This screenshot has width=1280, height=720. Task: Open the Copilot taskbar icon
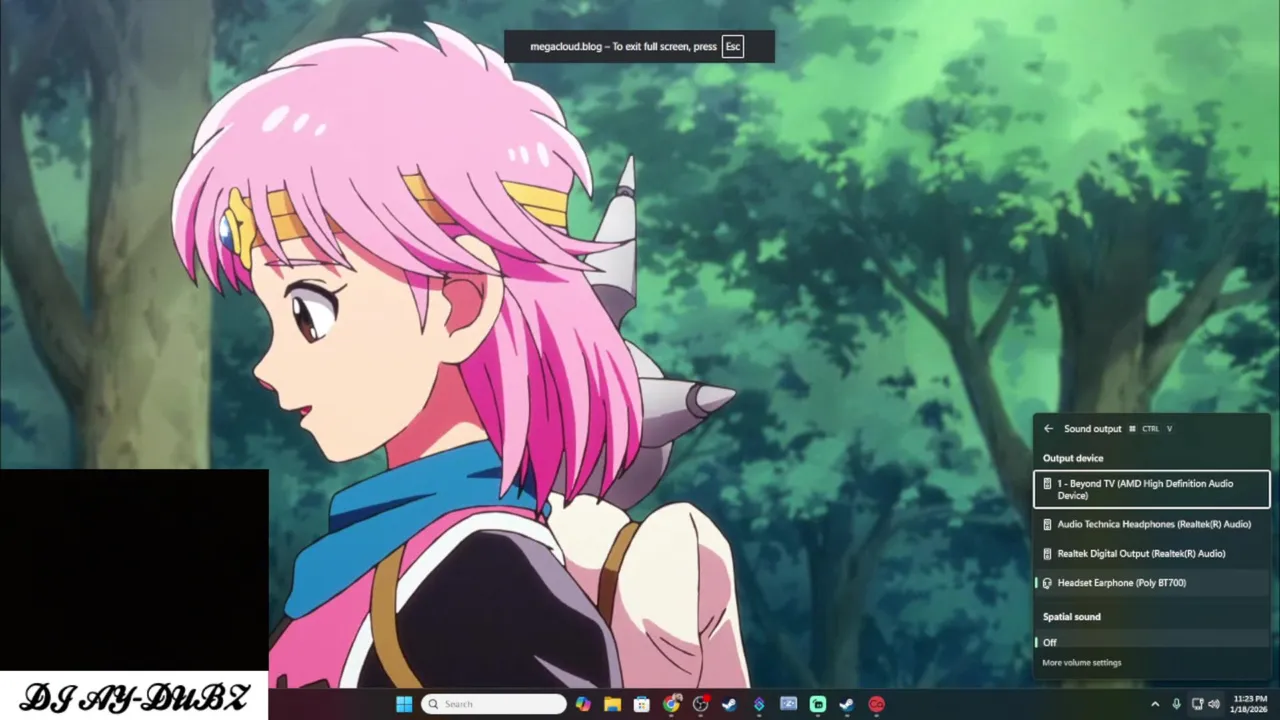point(583,704)
